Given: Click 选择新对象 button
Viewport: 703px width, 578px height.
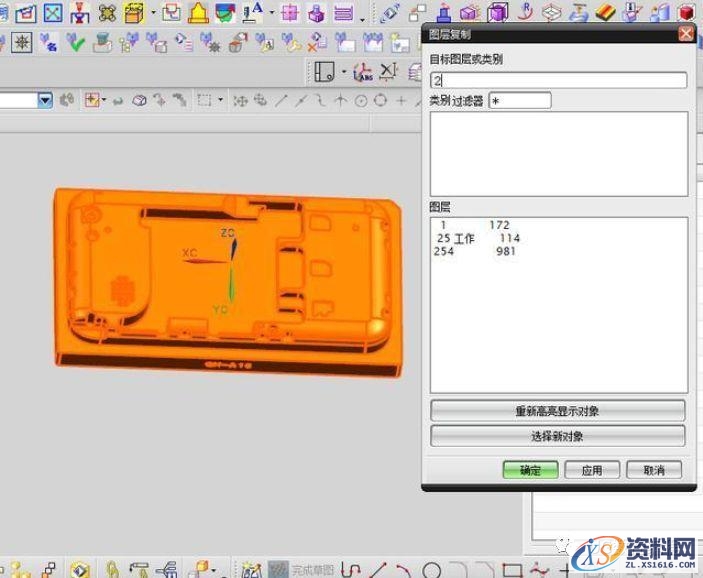Looking at the screenshot, I should click(x=557, y=436).
